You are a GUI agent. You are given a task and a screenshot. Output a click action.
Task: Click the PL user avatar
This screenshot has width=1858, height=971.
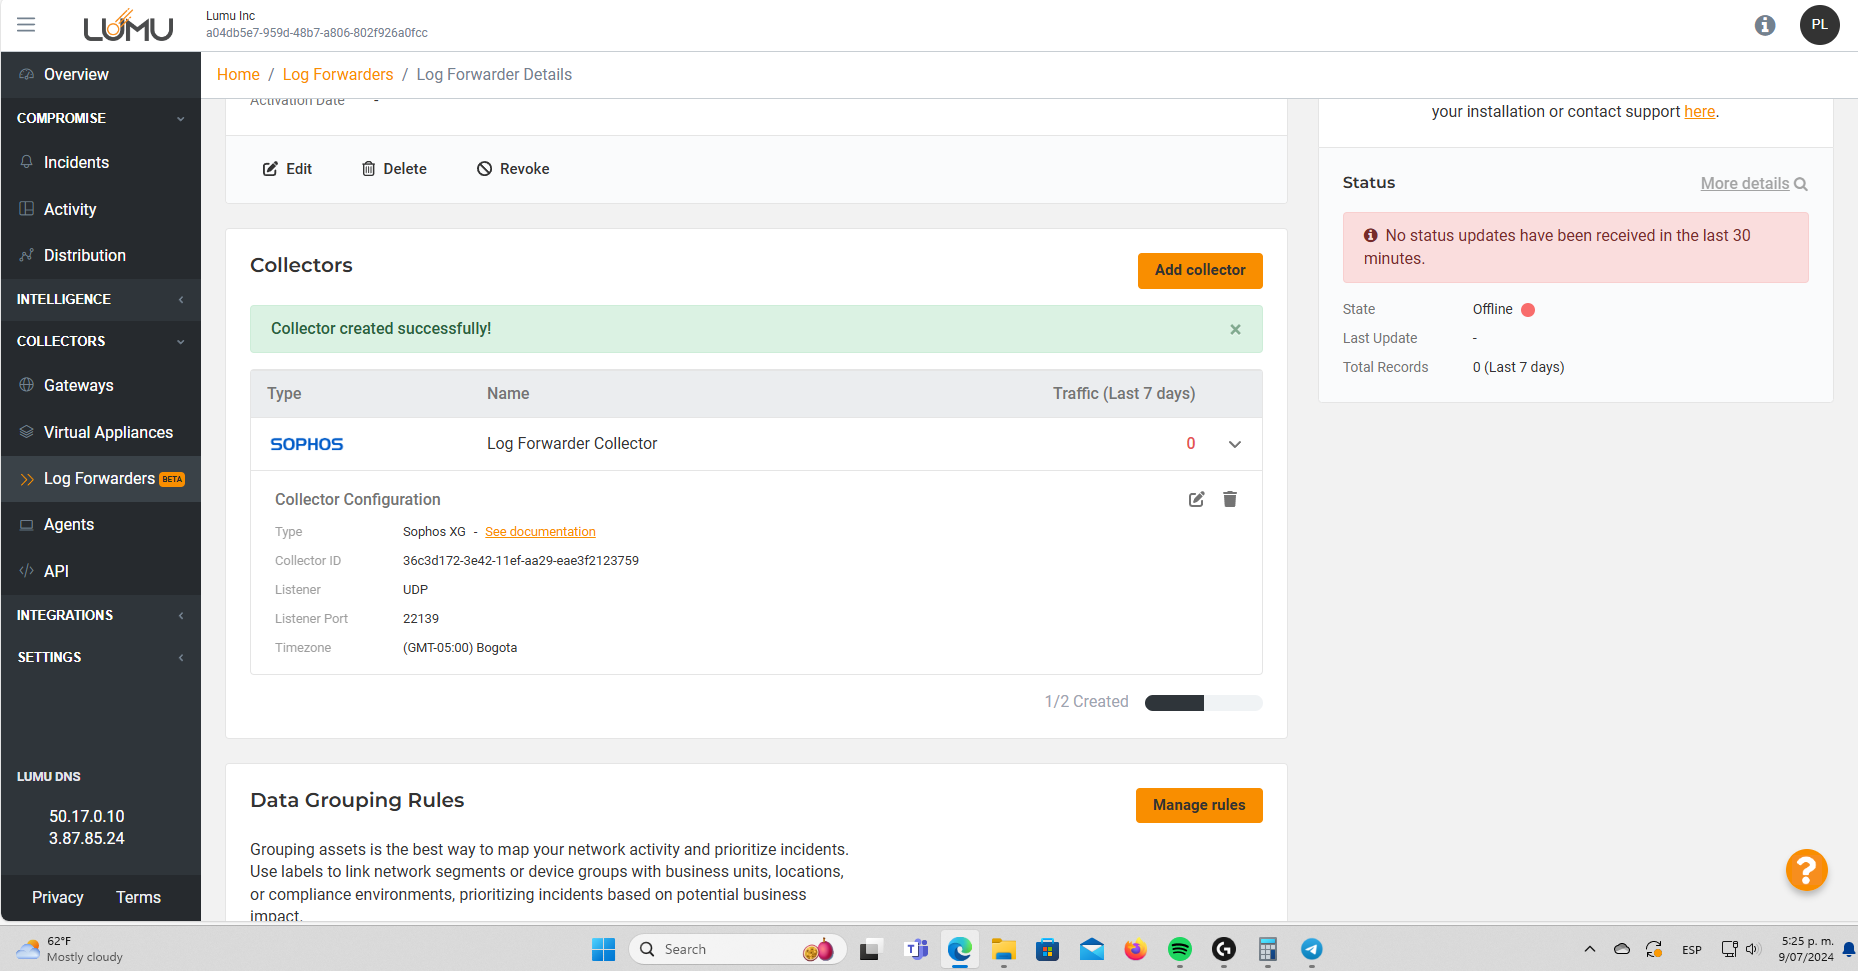1819,25
